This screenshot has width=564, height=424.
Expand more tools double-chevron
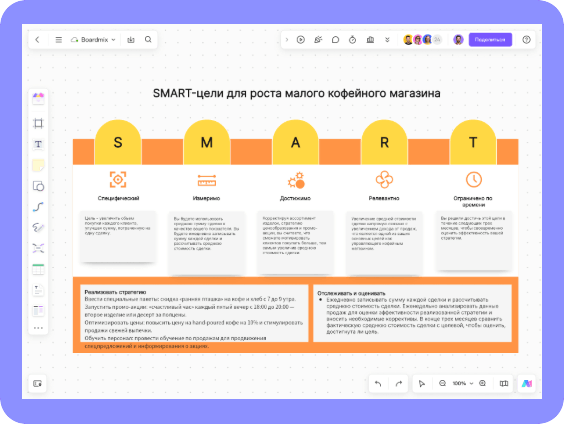(387, 40)
